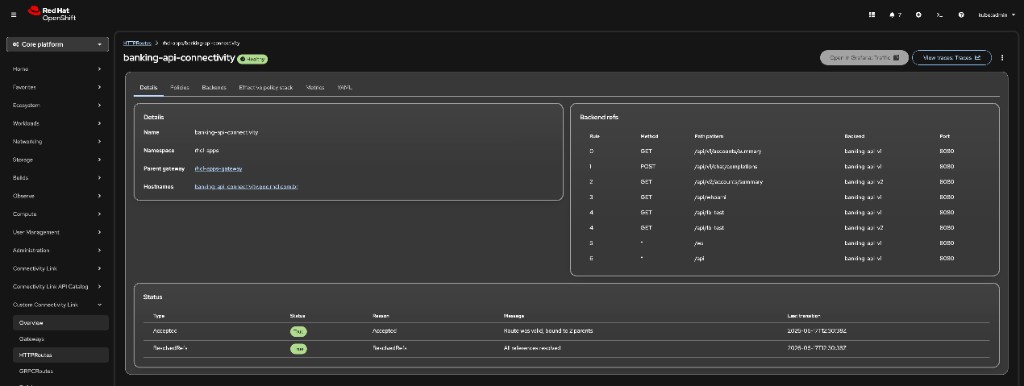Click path /api/whoami in Backend refs
Image resolution: width=1024 pixels, height=386 pixels.
[709, 197]
